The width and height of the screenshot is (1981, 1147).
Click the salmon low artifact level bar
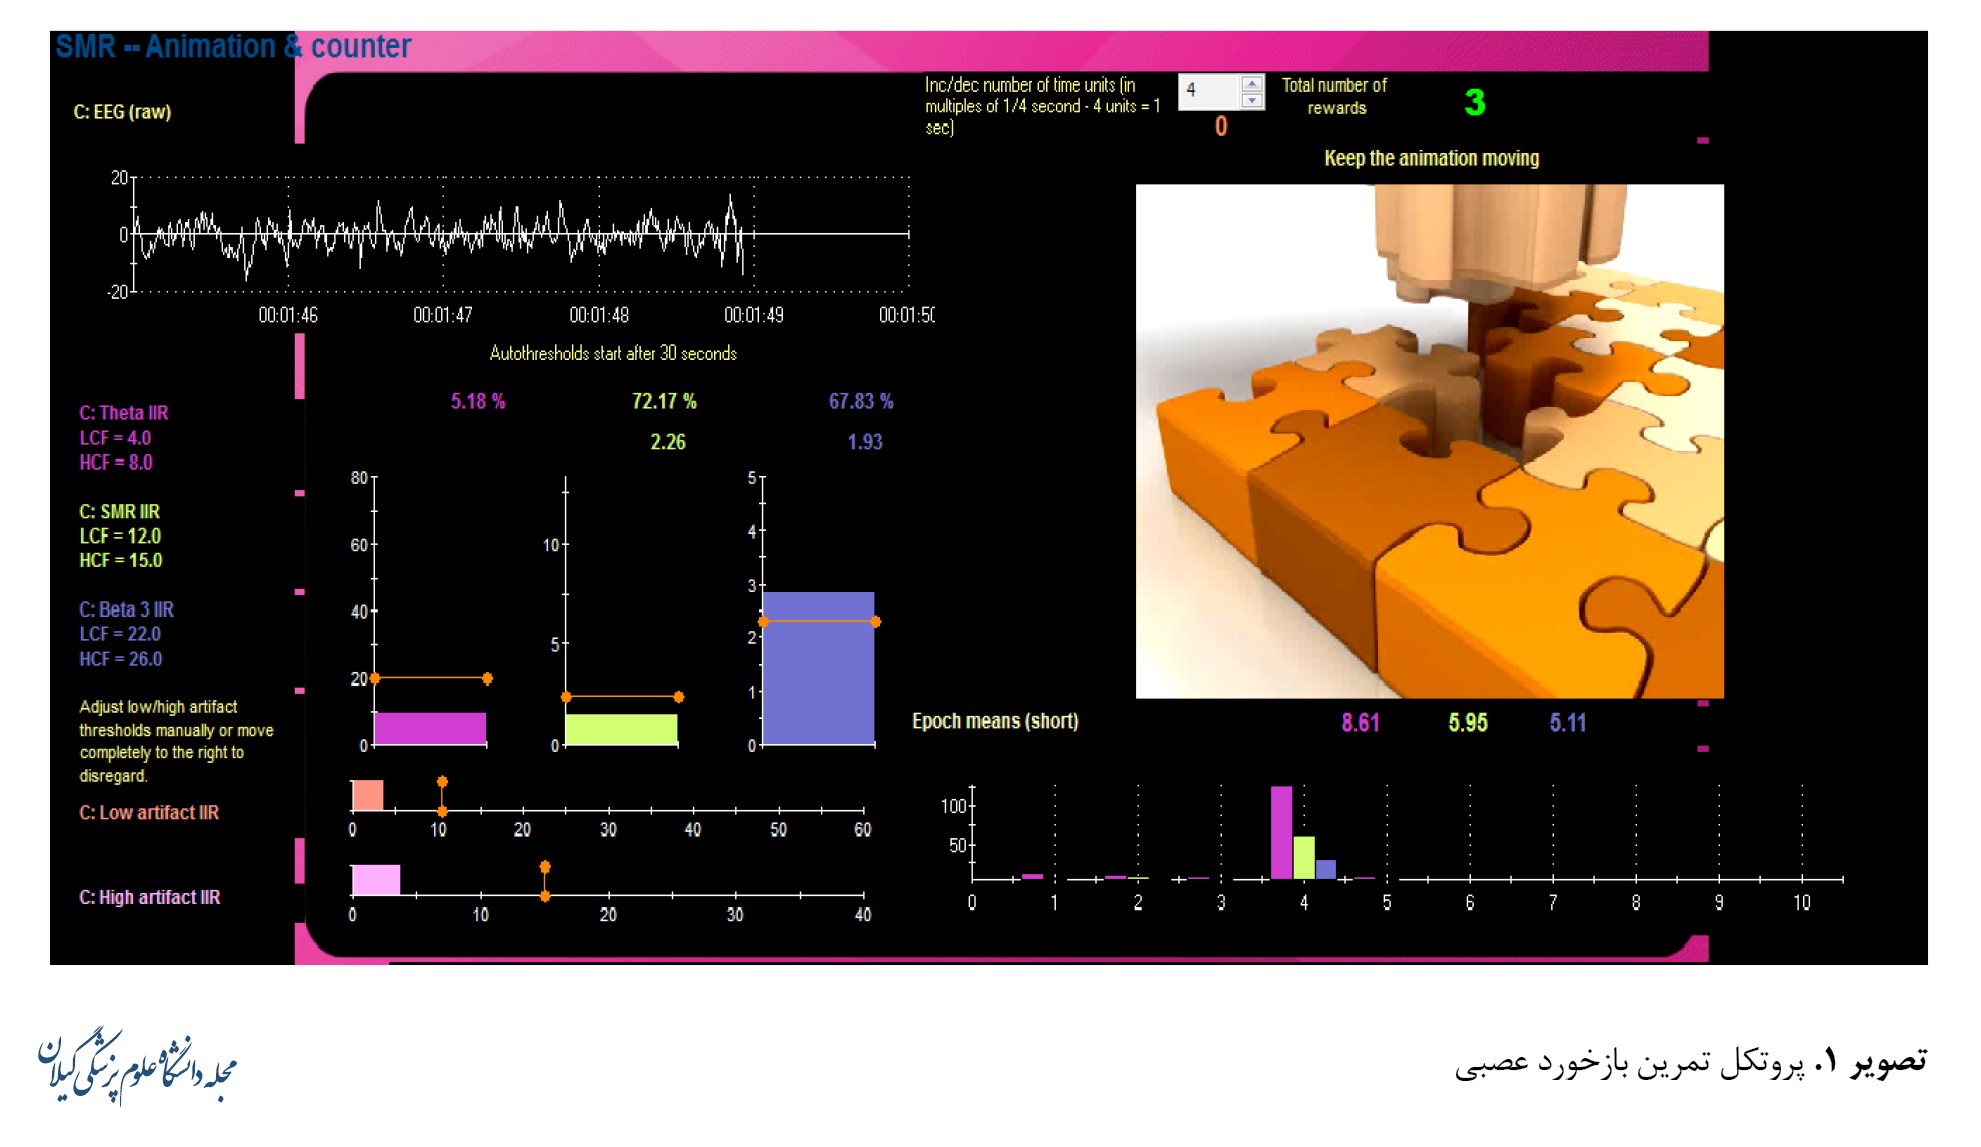point(367,795)
